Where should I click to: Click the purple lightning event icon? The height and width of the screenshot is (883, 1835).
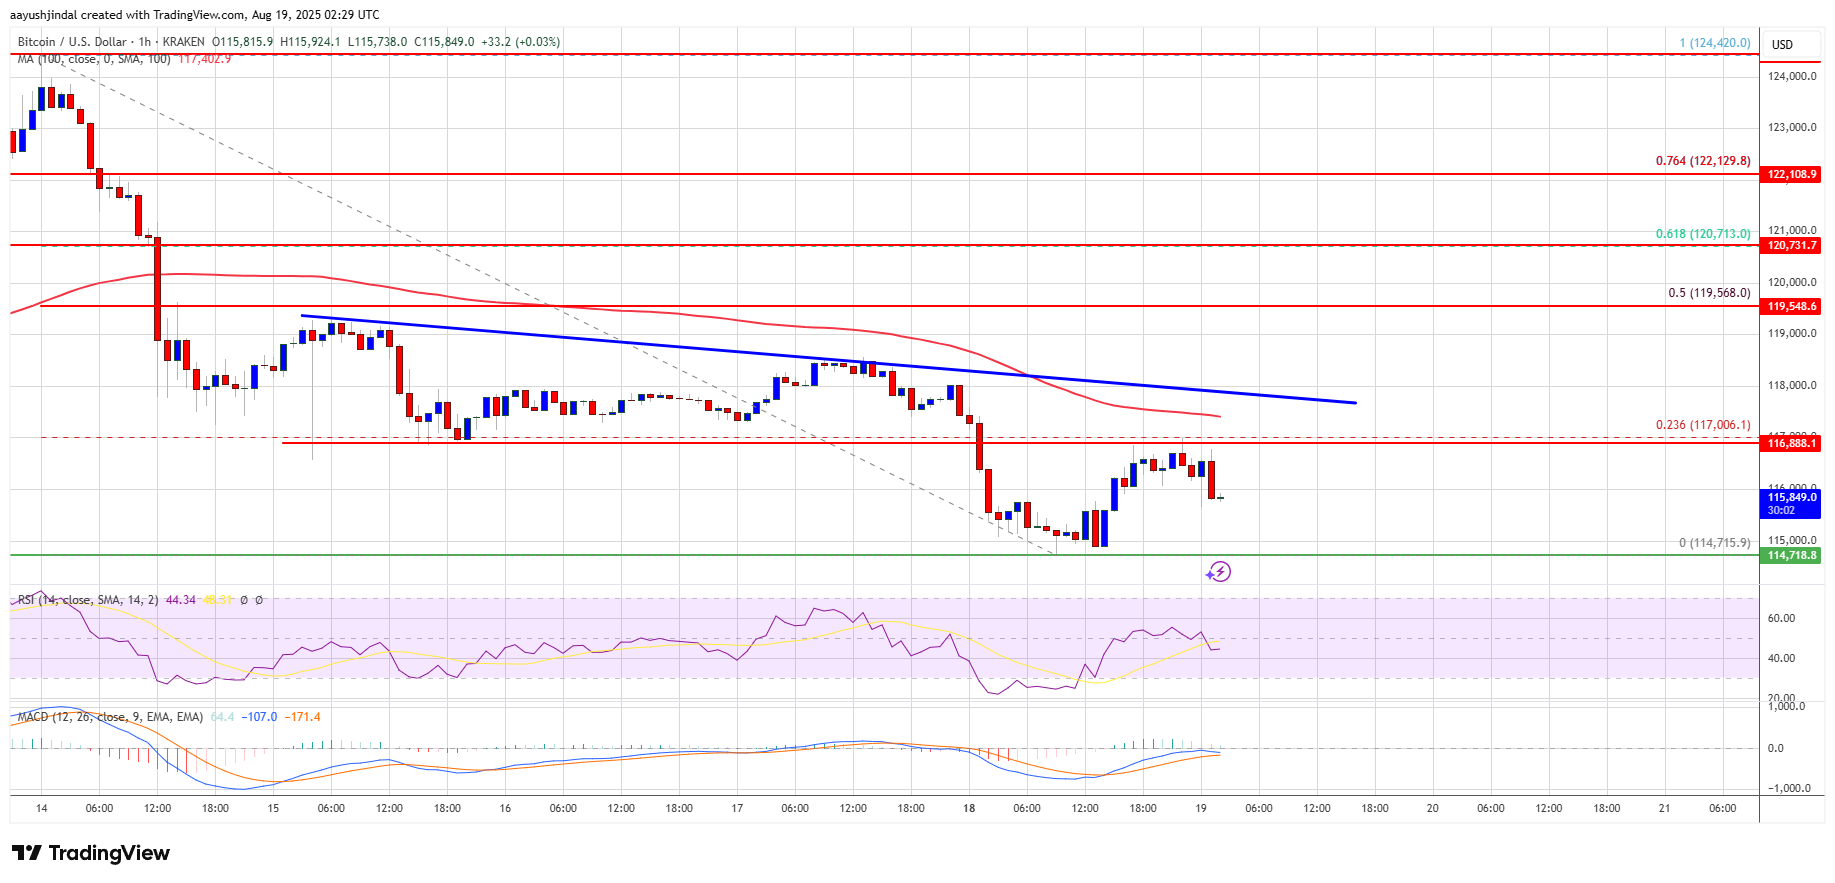(x=1218, y=572)
